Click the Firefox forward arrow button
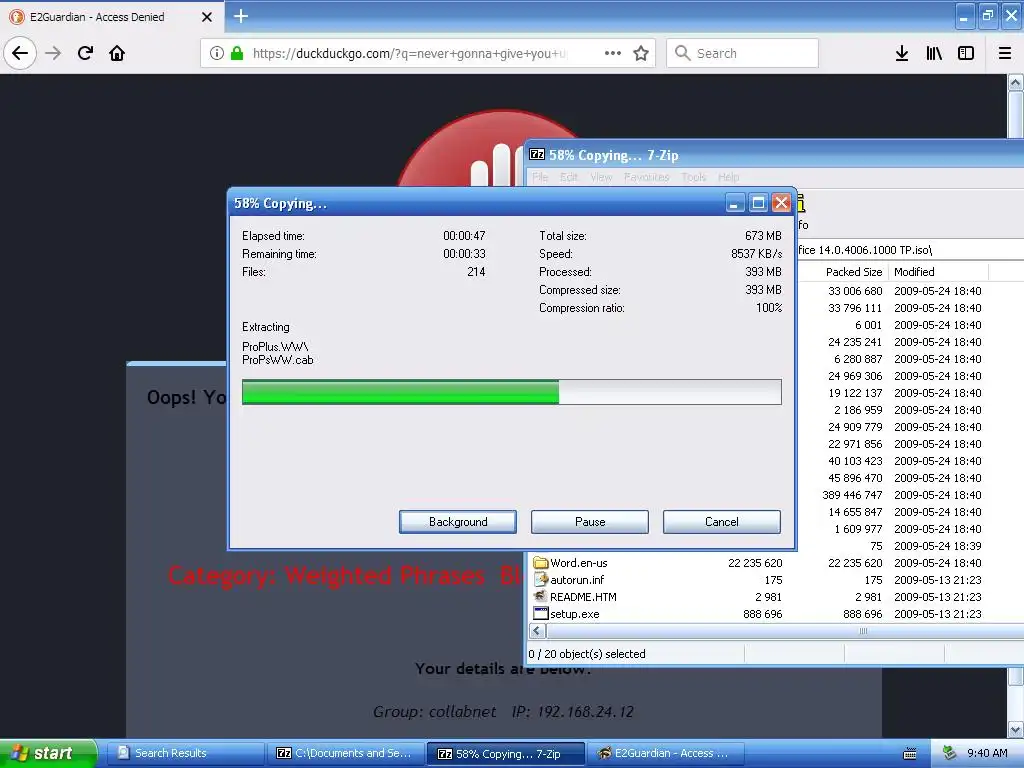The width and height of the screenshot is (1024, 768). [53, 53]
